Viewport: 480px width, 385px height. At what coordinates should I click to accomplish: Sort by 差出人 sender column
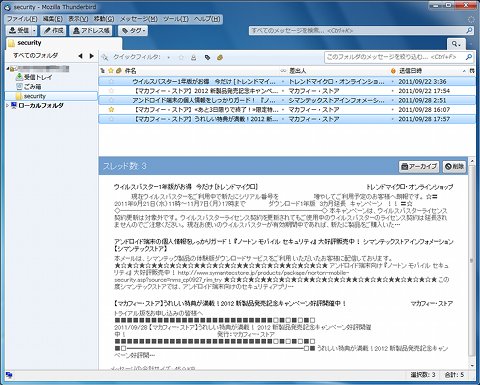click(338, 71)
